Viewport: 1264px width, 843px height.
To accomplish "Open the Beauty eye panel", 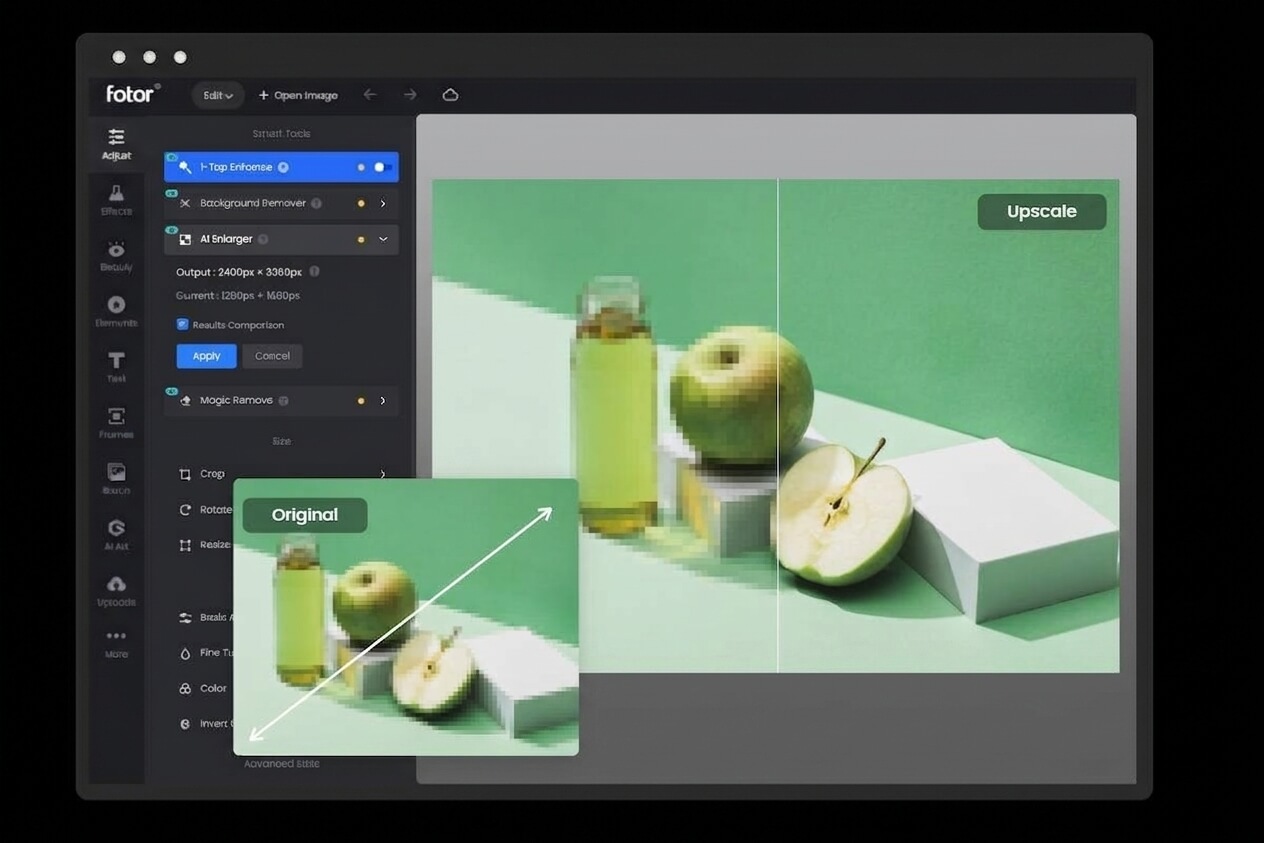I will click(x=116, y=256).
